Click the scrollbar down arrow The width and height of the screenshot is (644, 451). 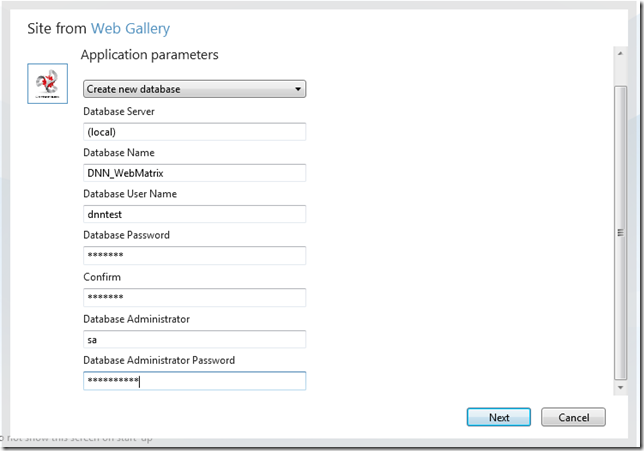tap(620, 387)
